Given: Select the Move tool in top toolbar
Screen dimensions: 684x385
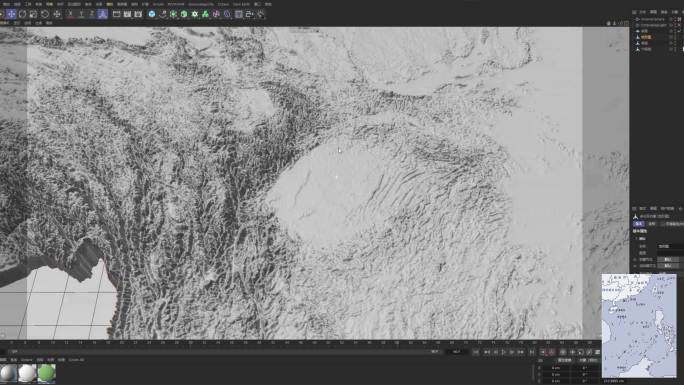Looking at the screenshot, I should point(11,14).
